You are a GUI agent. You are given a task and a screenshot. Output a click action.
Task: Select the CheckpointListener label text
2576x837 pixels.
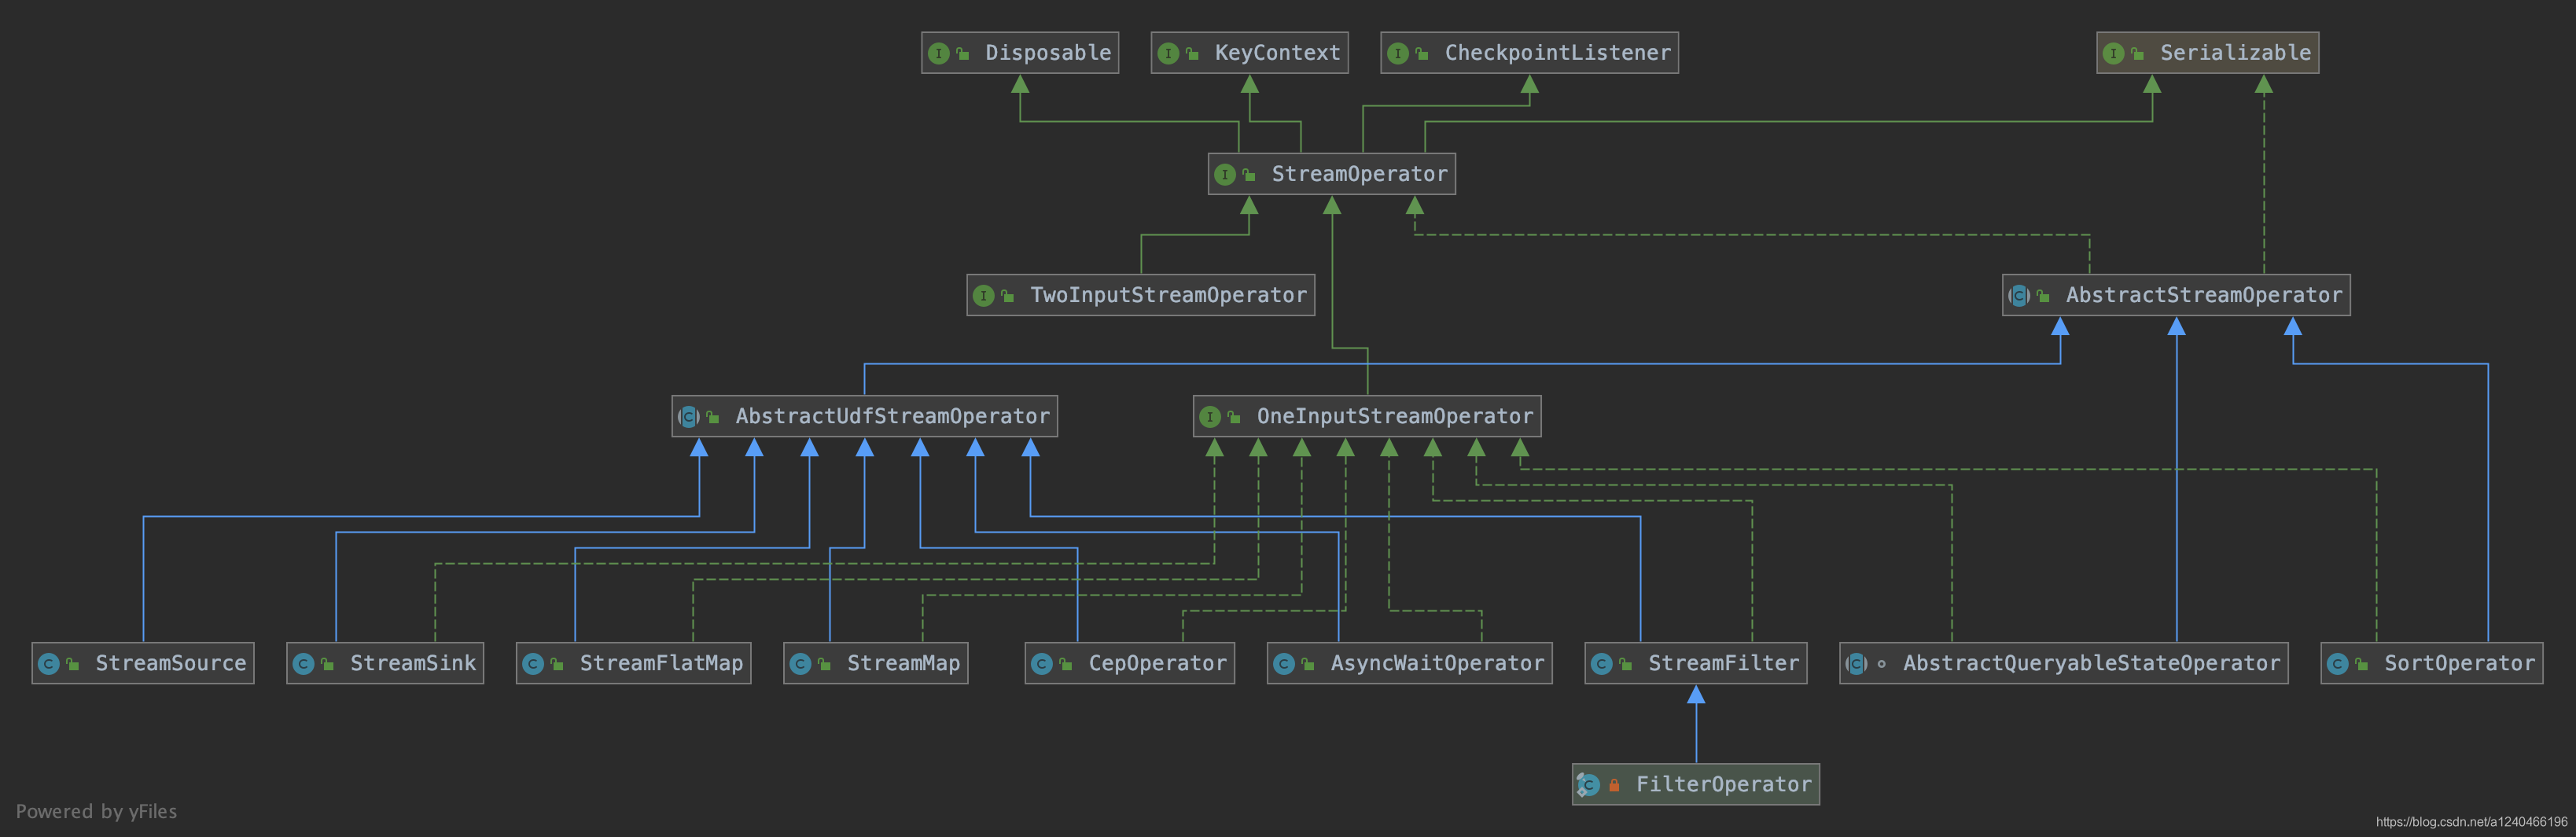[1557, 53]
